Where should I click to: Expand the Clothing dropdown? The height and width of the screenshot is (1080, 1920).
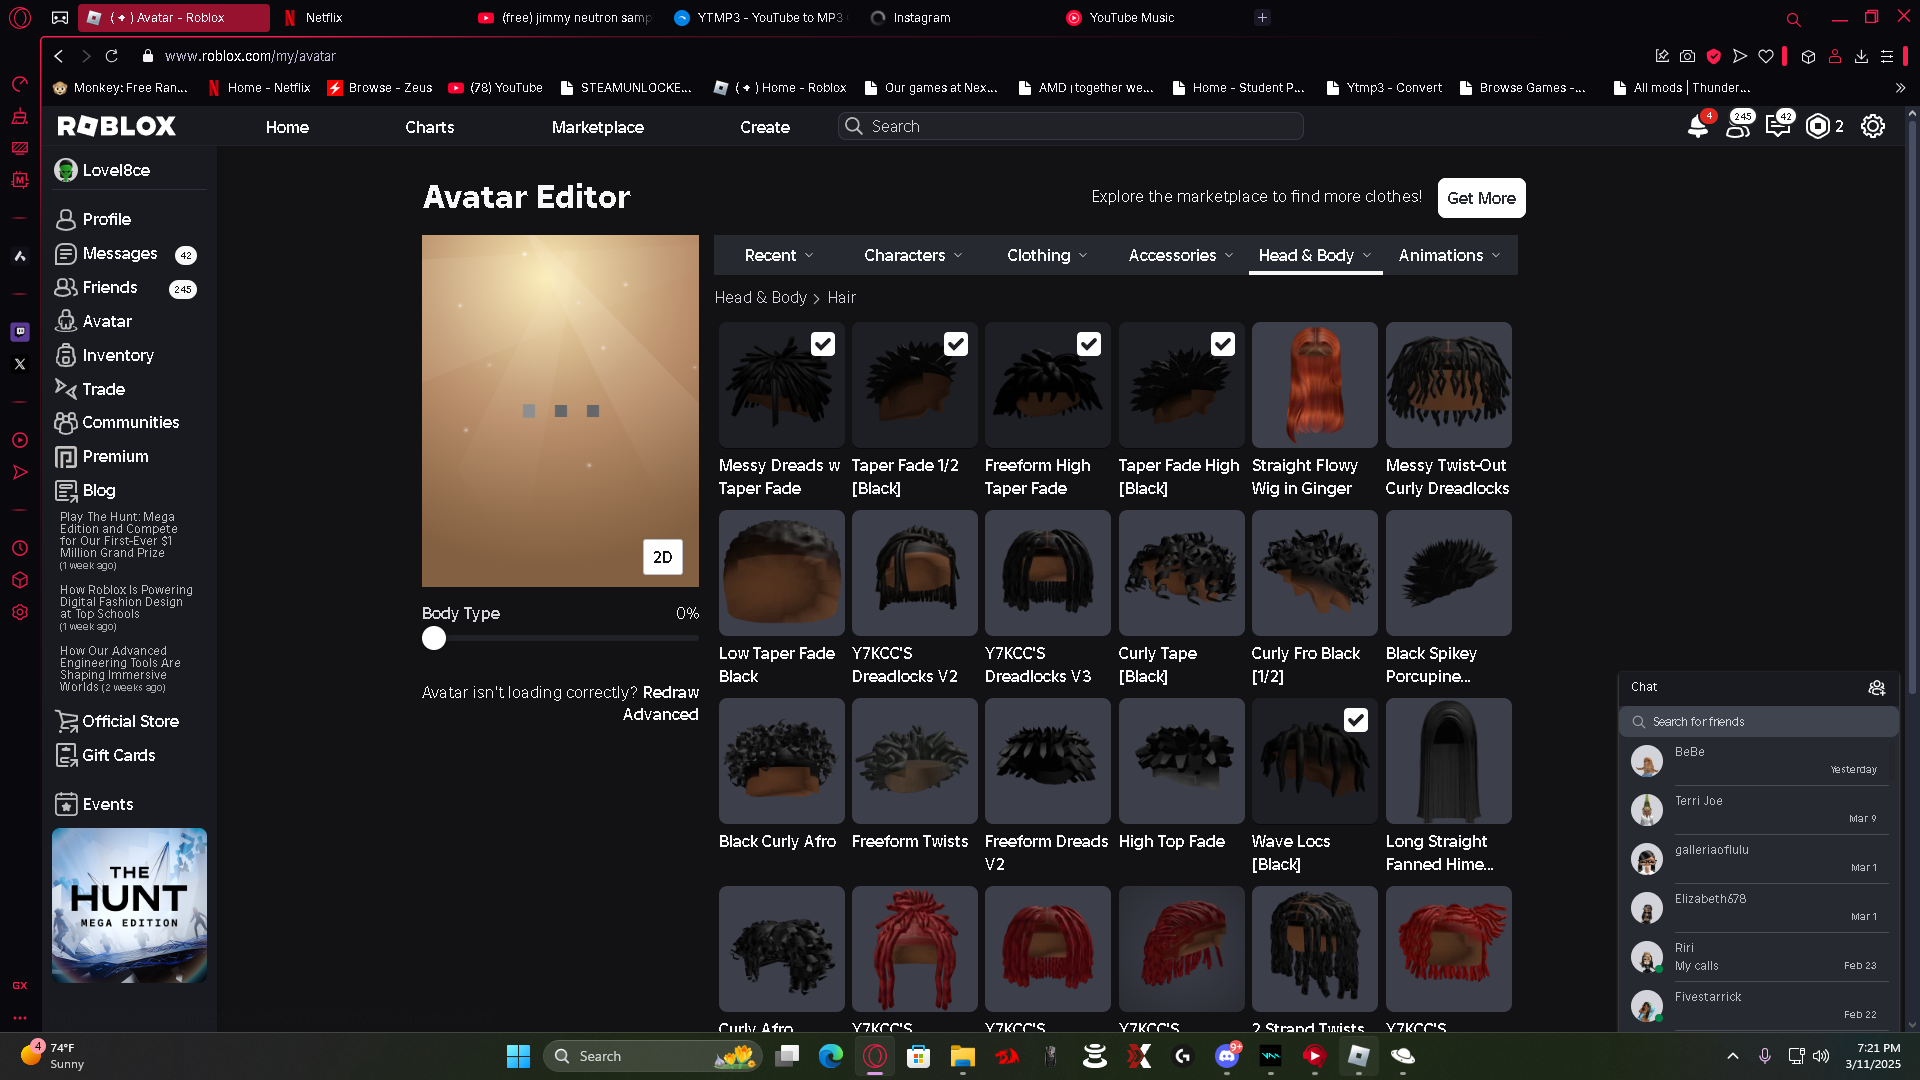tap(1047, 255)
